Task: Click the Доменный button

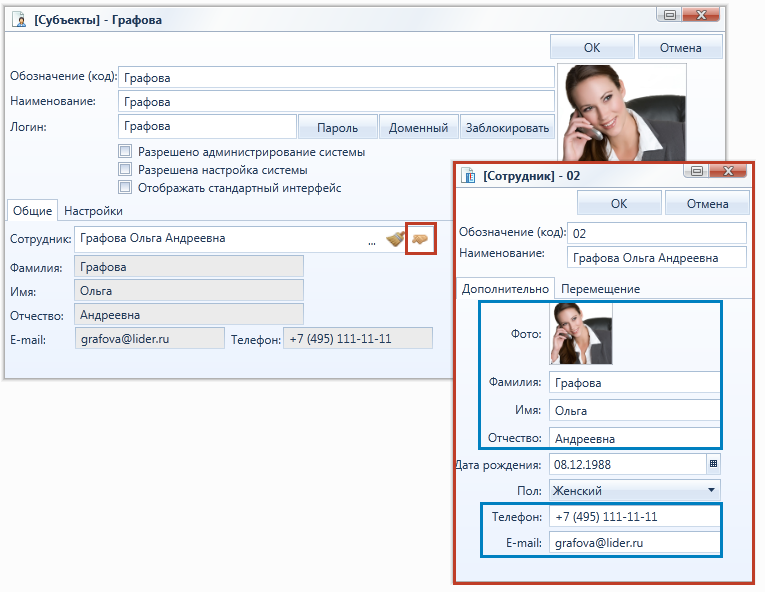Action: coord(418,127)
